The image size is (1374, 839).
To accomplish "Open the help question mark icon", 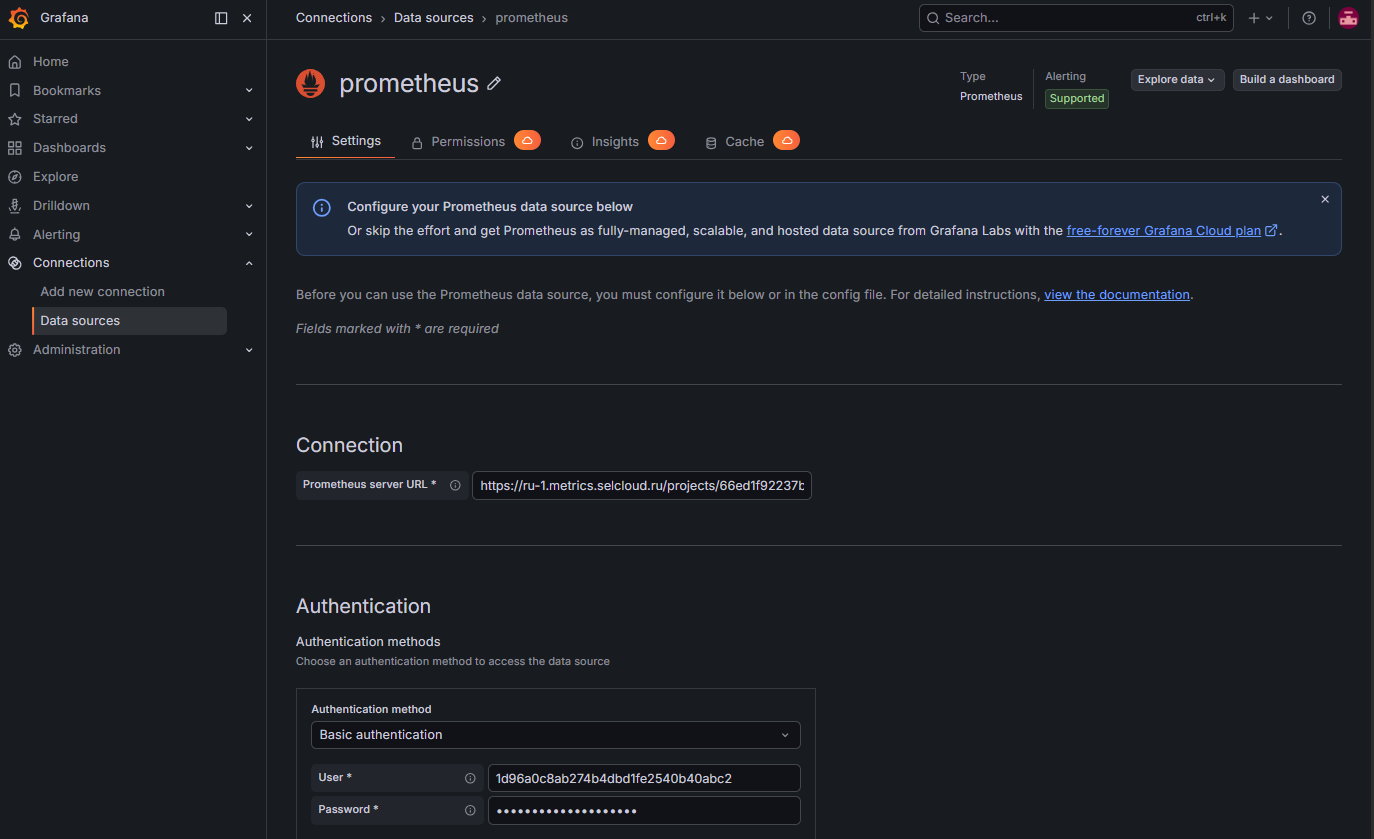I will pos(1309,18).
